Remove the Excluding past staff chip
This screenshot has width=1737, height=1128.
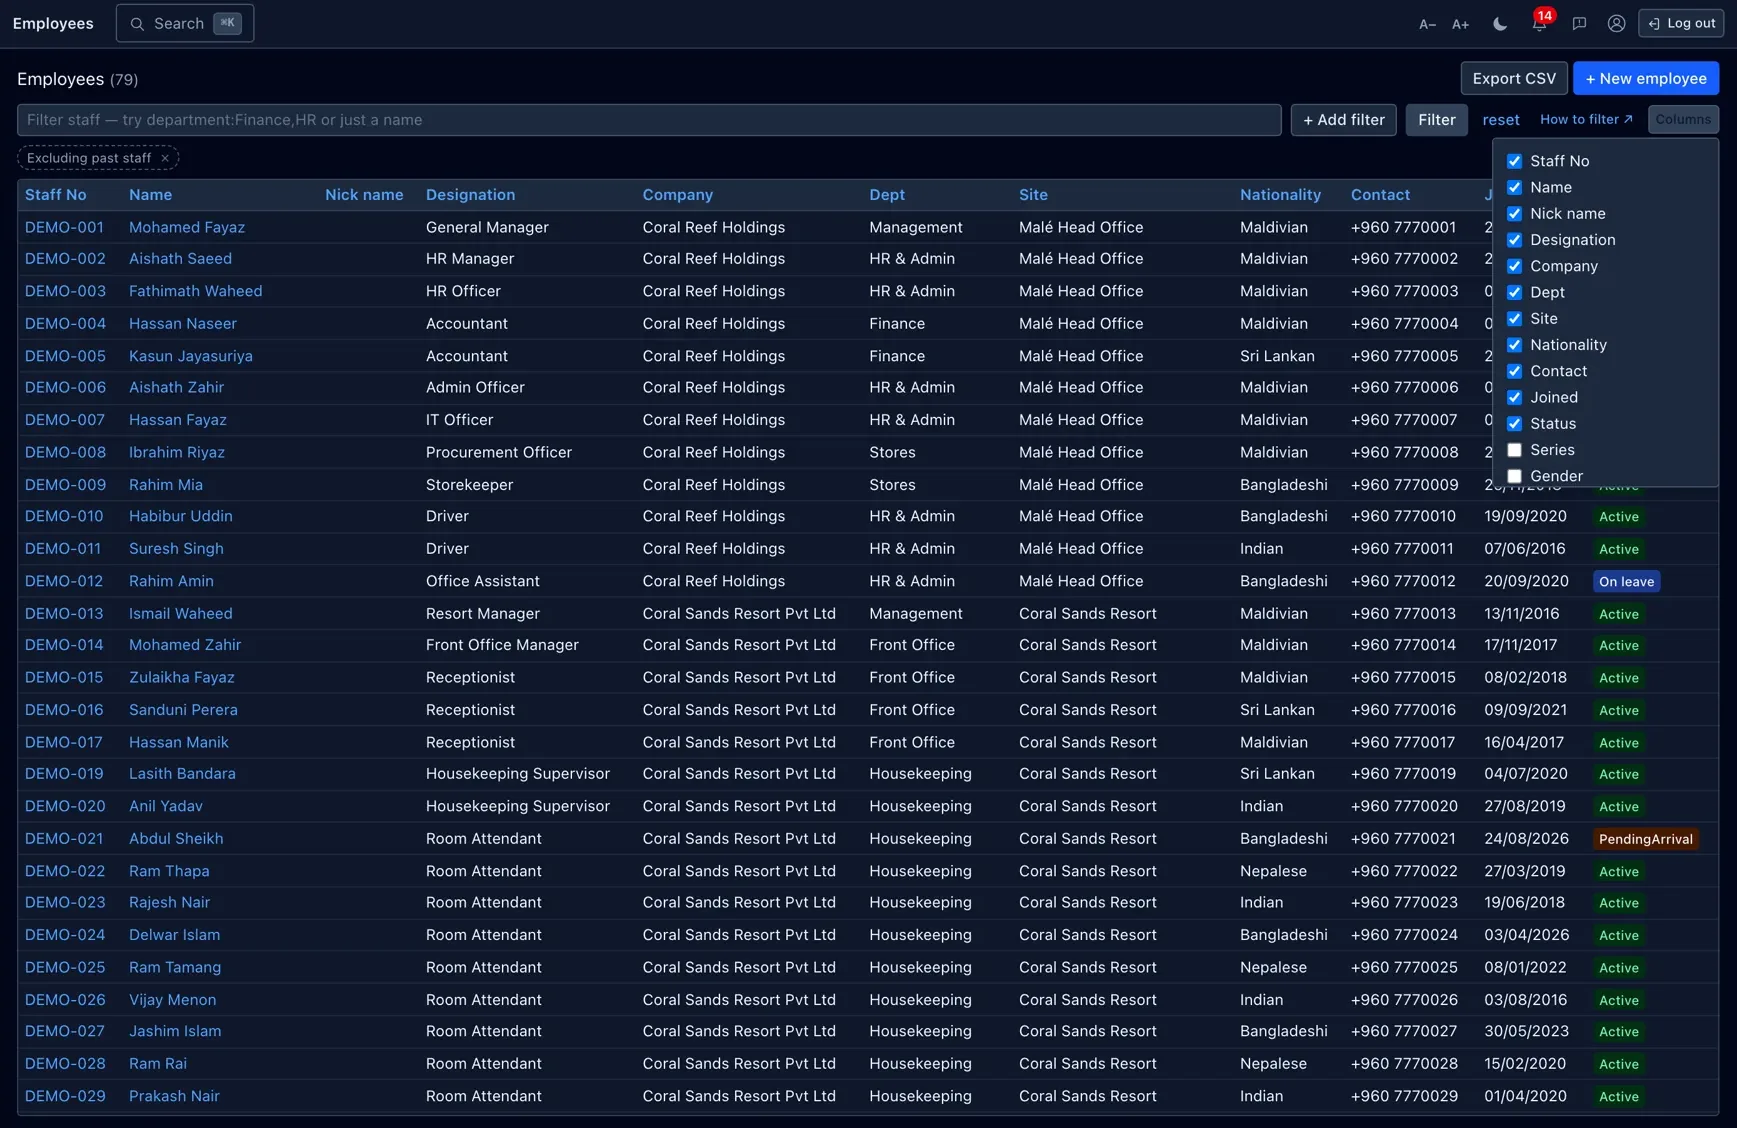click(x=165, y=158)
